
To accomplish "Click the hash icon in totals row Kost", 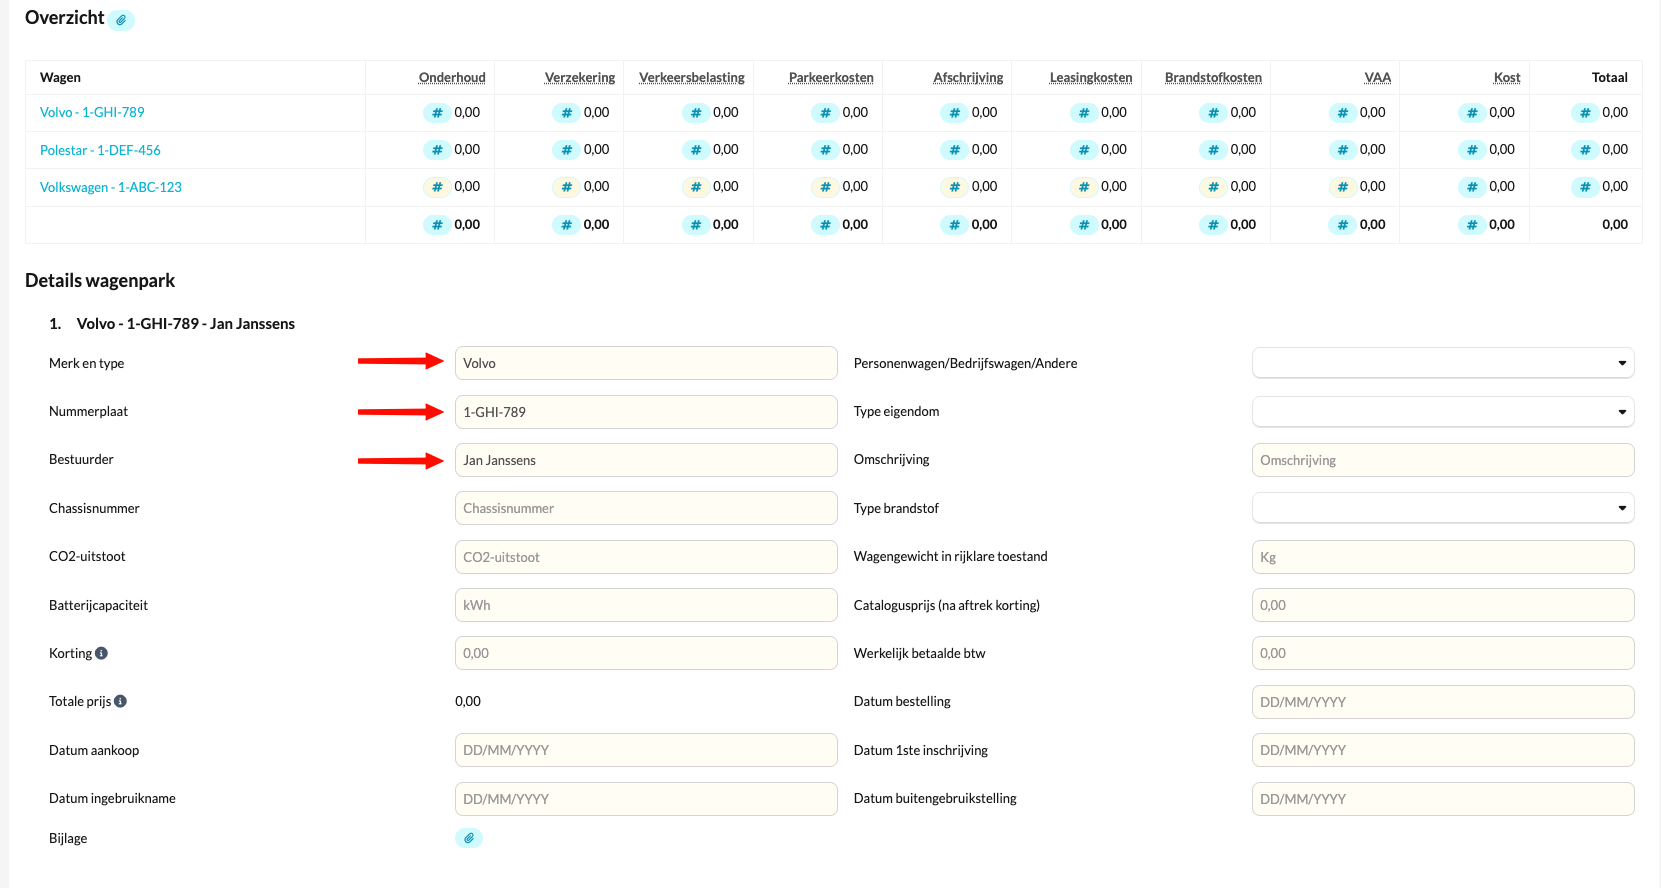I will [x=1472, y=225].
